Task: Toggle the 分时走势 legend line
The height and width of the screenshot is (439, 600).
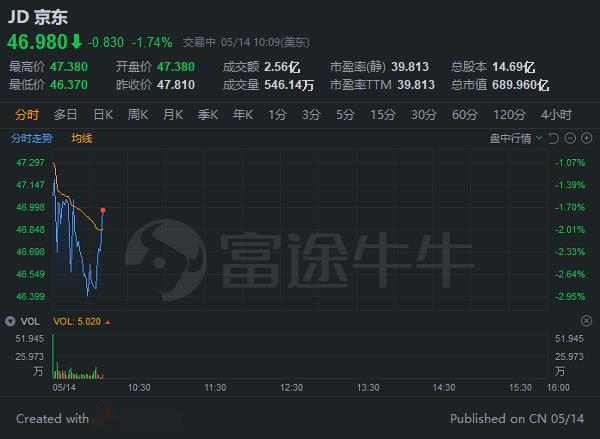Action: [31, 138]
